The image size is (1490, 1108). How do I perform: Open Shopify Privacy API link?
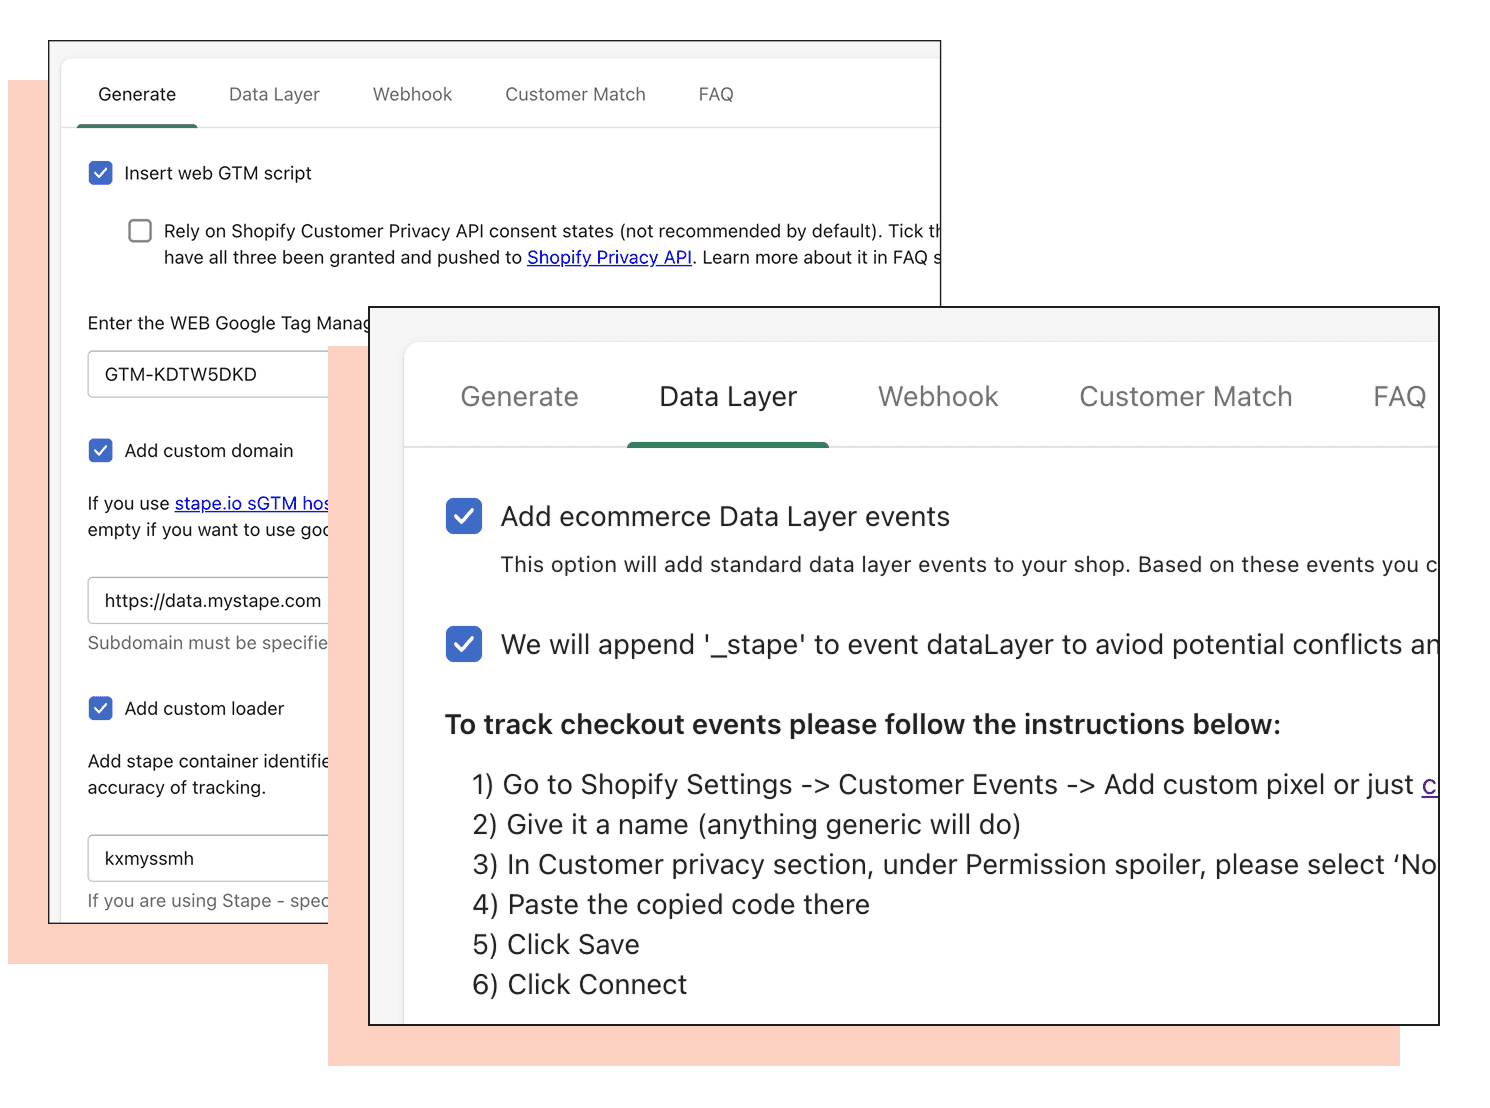[609, 257]
